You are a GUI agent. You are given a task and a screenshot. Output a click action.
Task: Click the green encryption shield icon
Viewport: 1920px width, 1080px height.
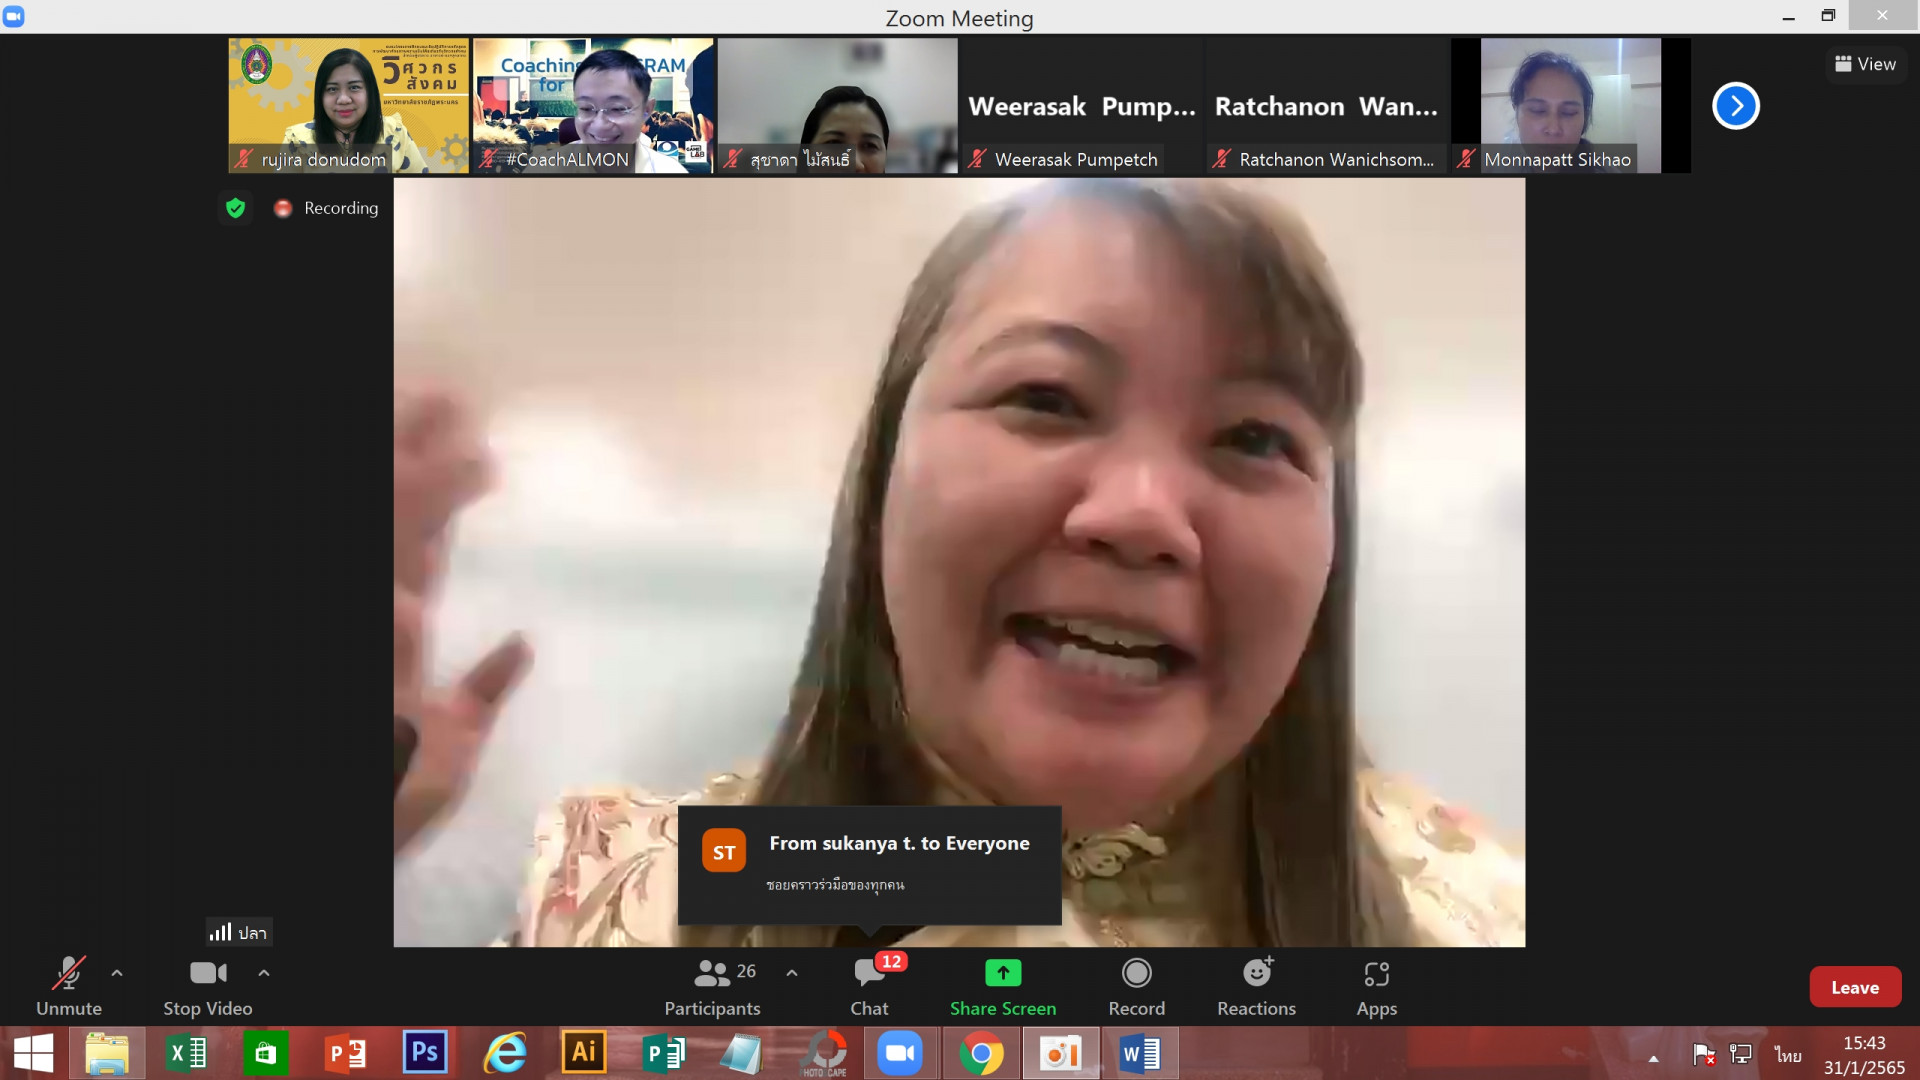tap(236, 208)
